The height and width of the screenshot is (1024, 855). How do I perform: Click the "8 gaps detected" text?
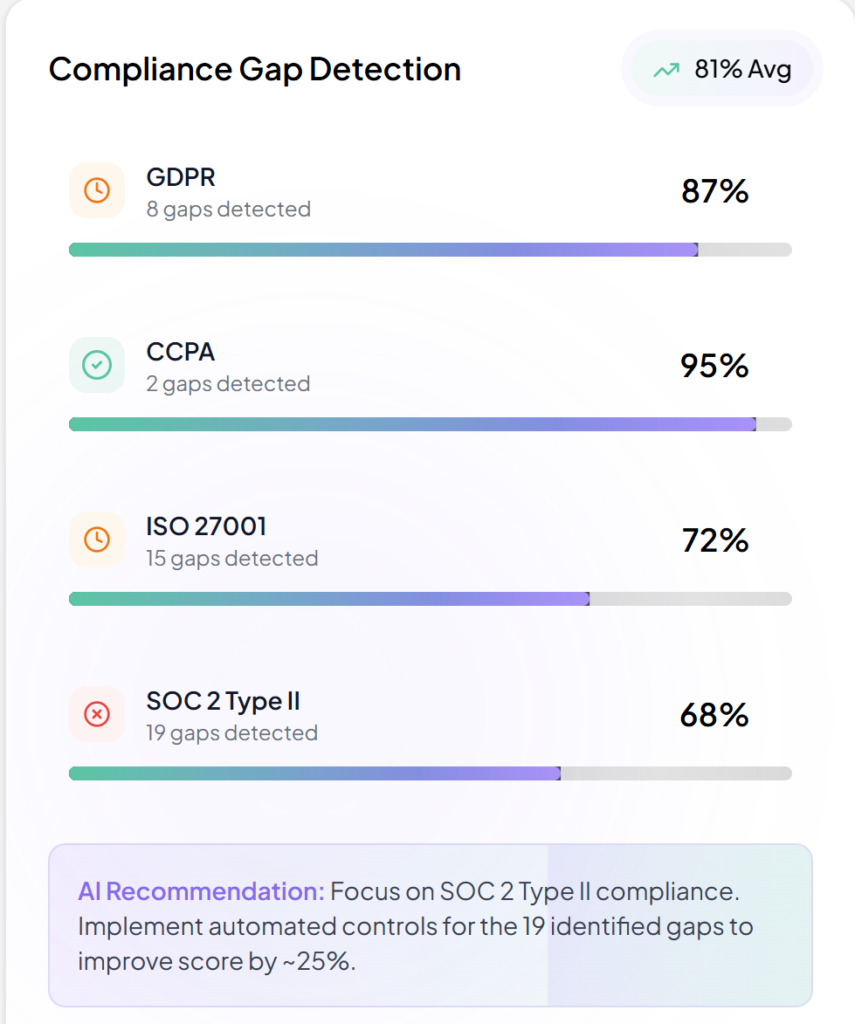228,209
